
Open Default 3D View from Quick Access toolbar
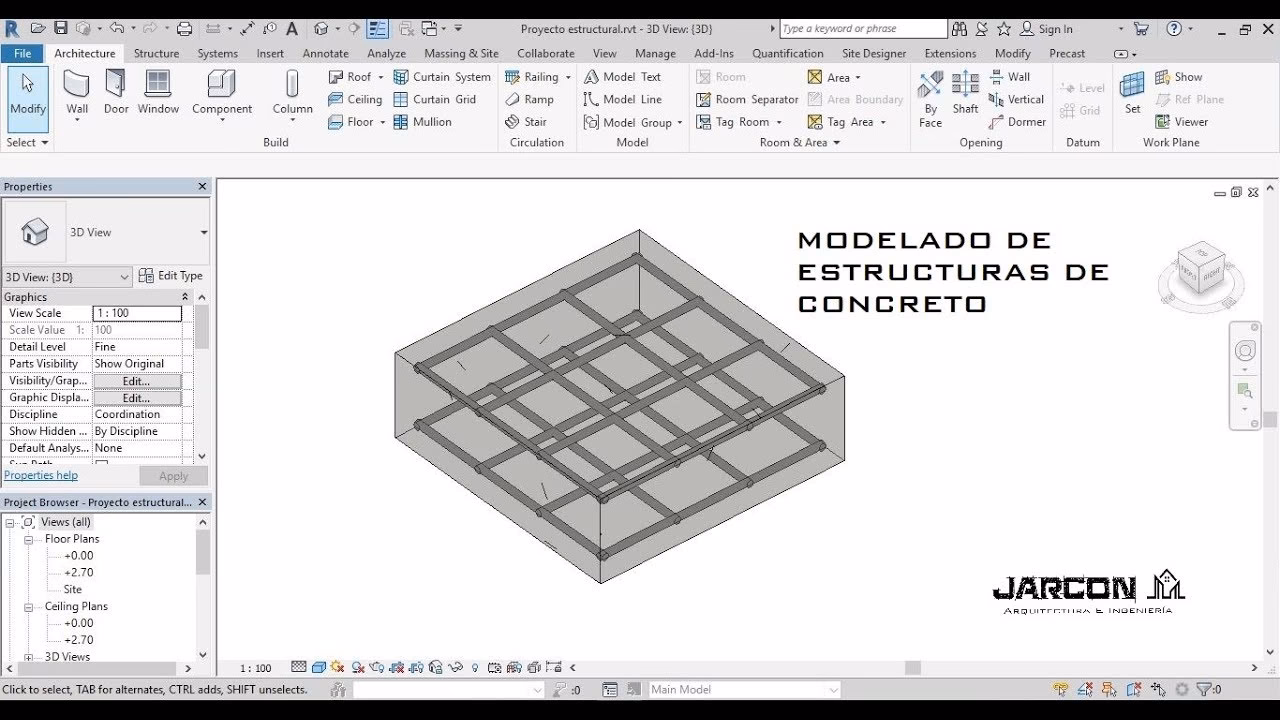point(320,27)
